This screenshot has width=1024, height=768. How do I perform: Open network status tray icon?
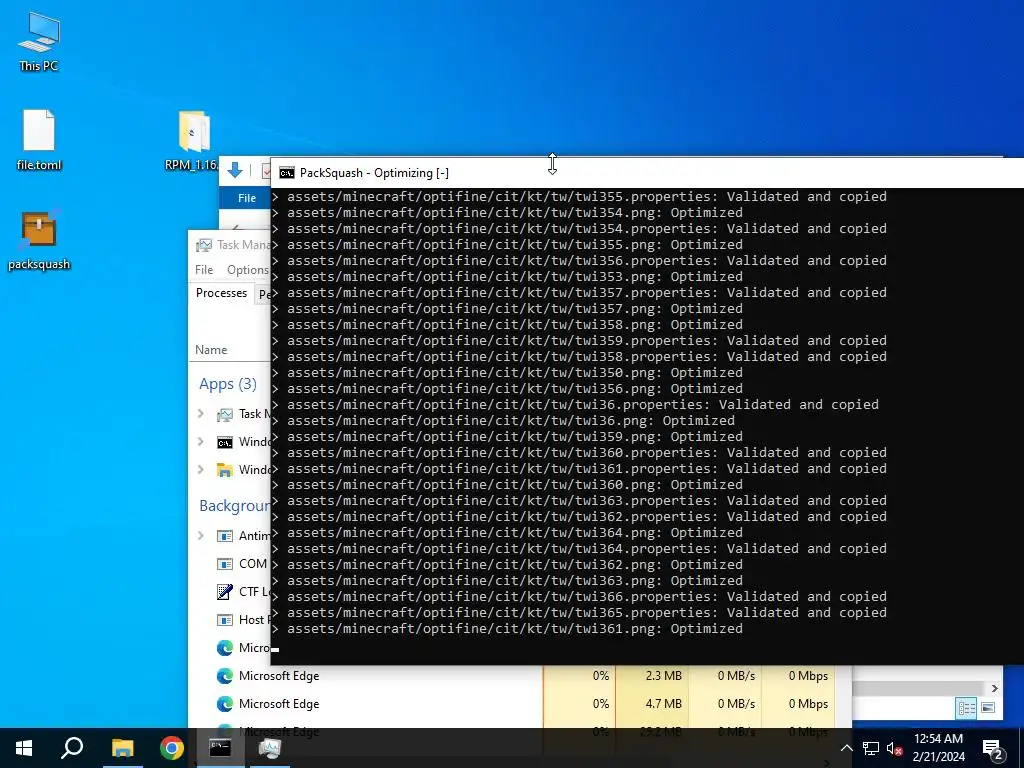871,748
